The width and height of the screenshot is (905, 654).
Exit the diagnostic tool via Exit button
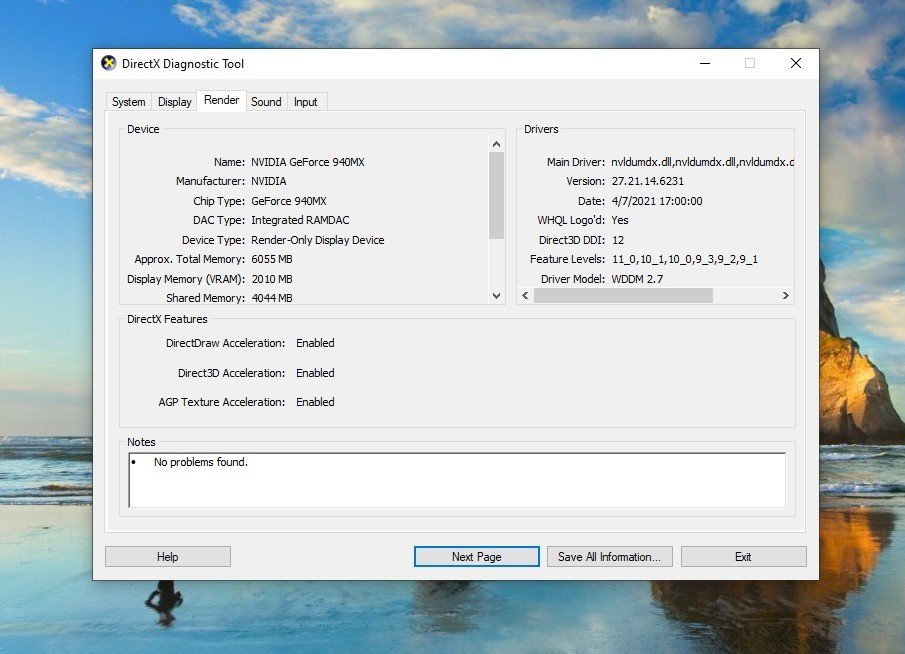(x=743, y=557)
